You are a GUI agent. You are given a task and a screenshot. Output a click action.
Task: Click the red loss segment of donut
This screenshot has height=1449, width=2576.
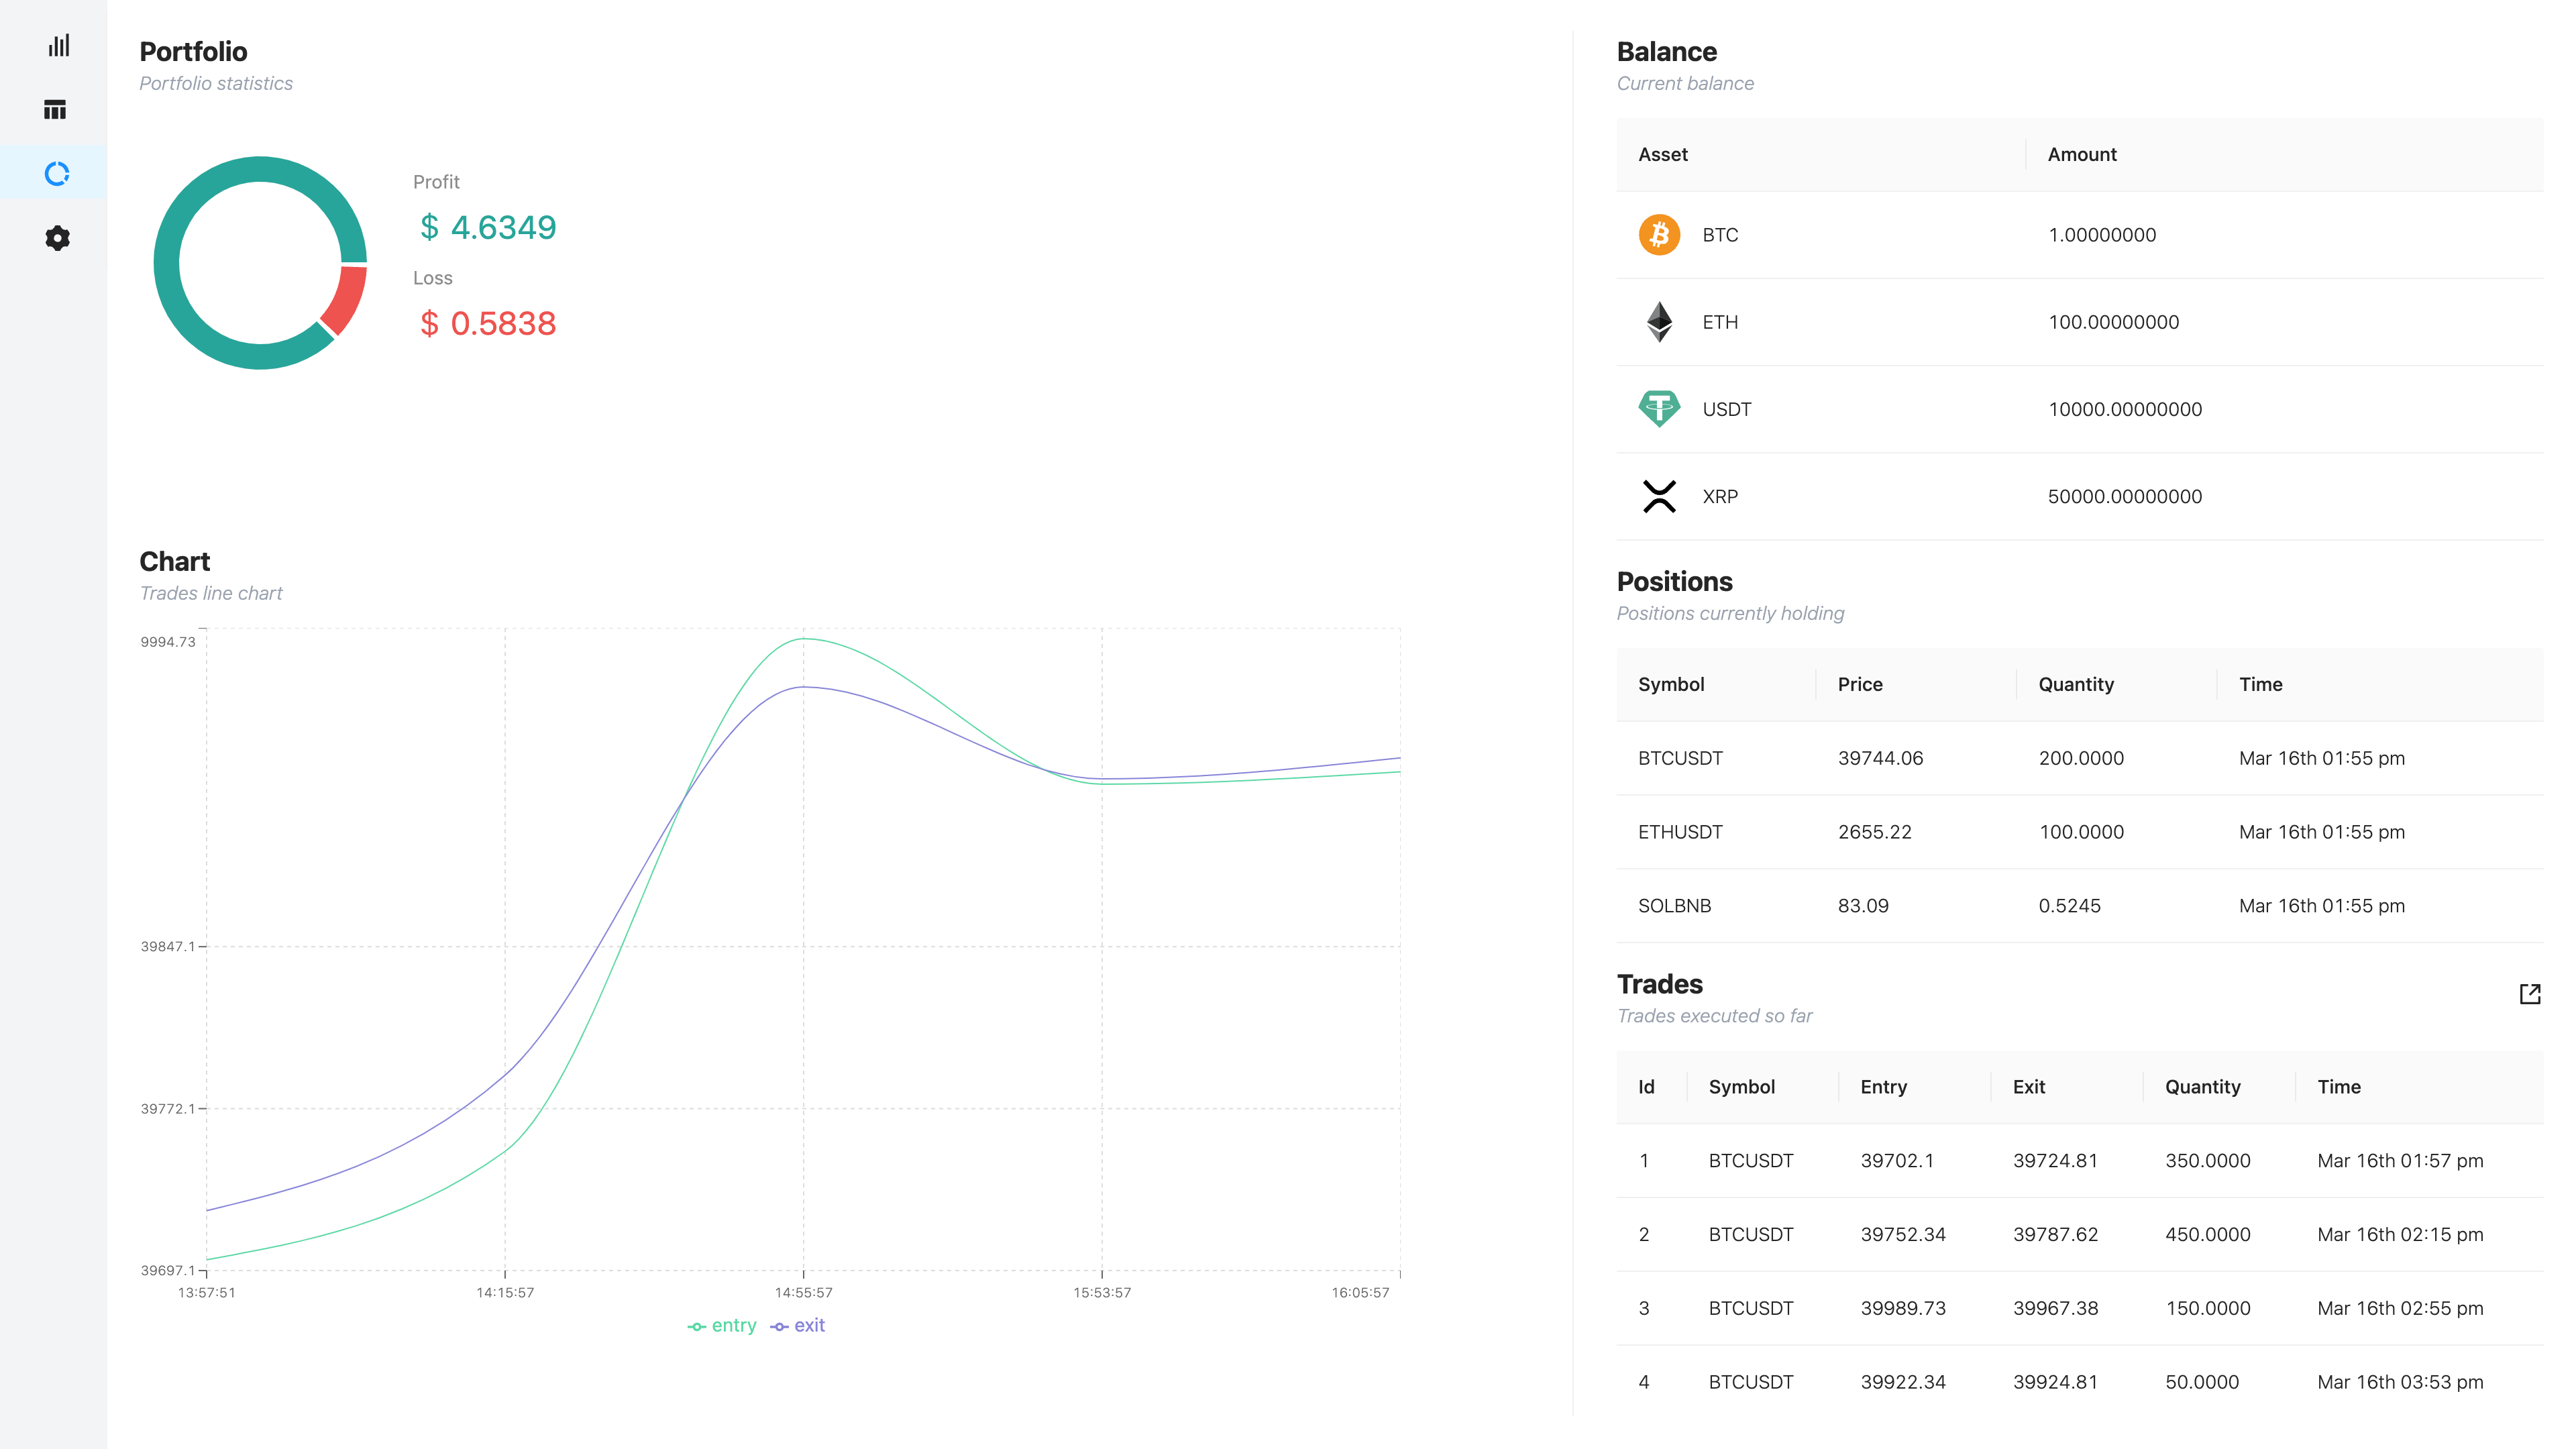click(x=349, y=298)
